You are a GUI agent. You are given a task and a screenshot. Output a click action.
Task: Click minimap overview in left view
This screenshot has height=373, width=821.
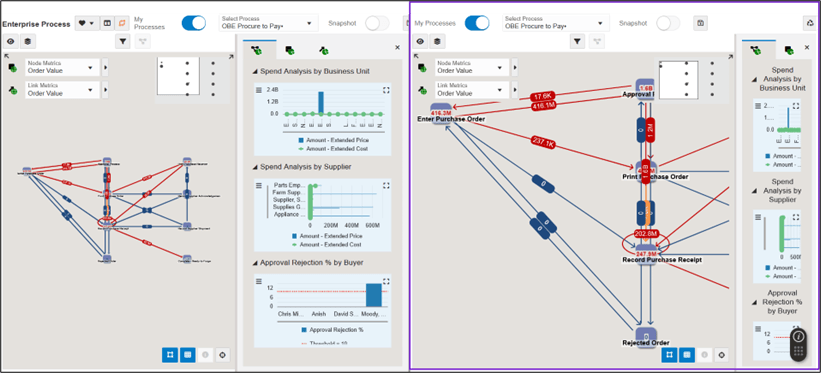click(x=193, y=79)
